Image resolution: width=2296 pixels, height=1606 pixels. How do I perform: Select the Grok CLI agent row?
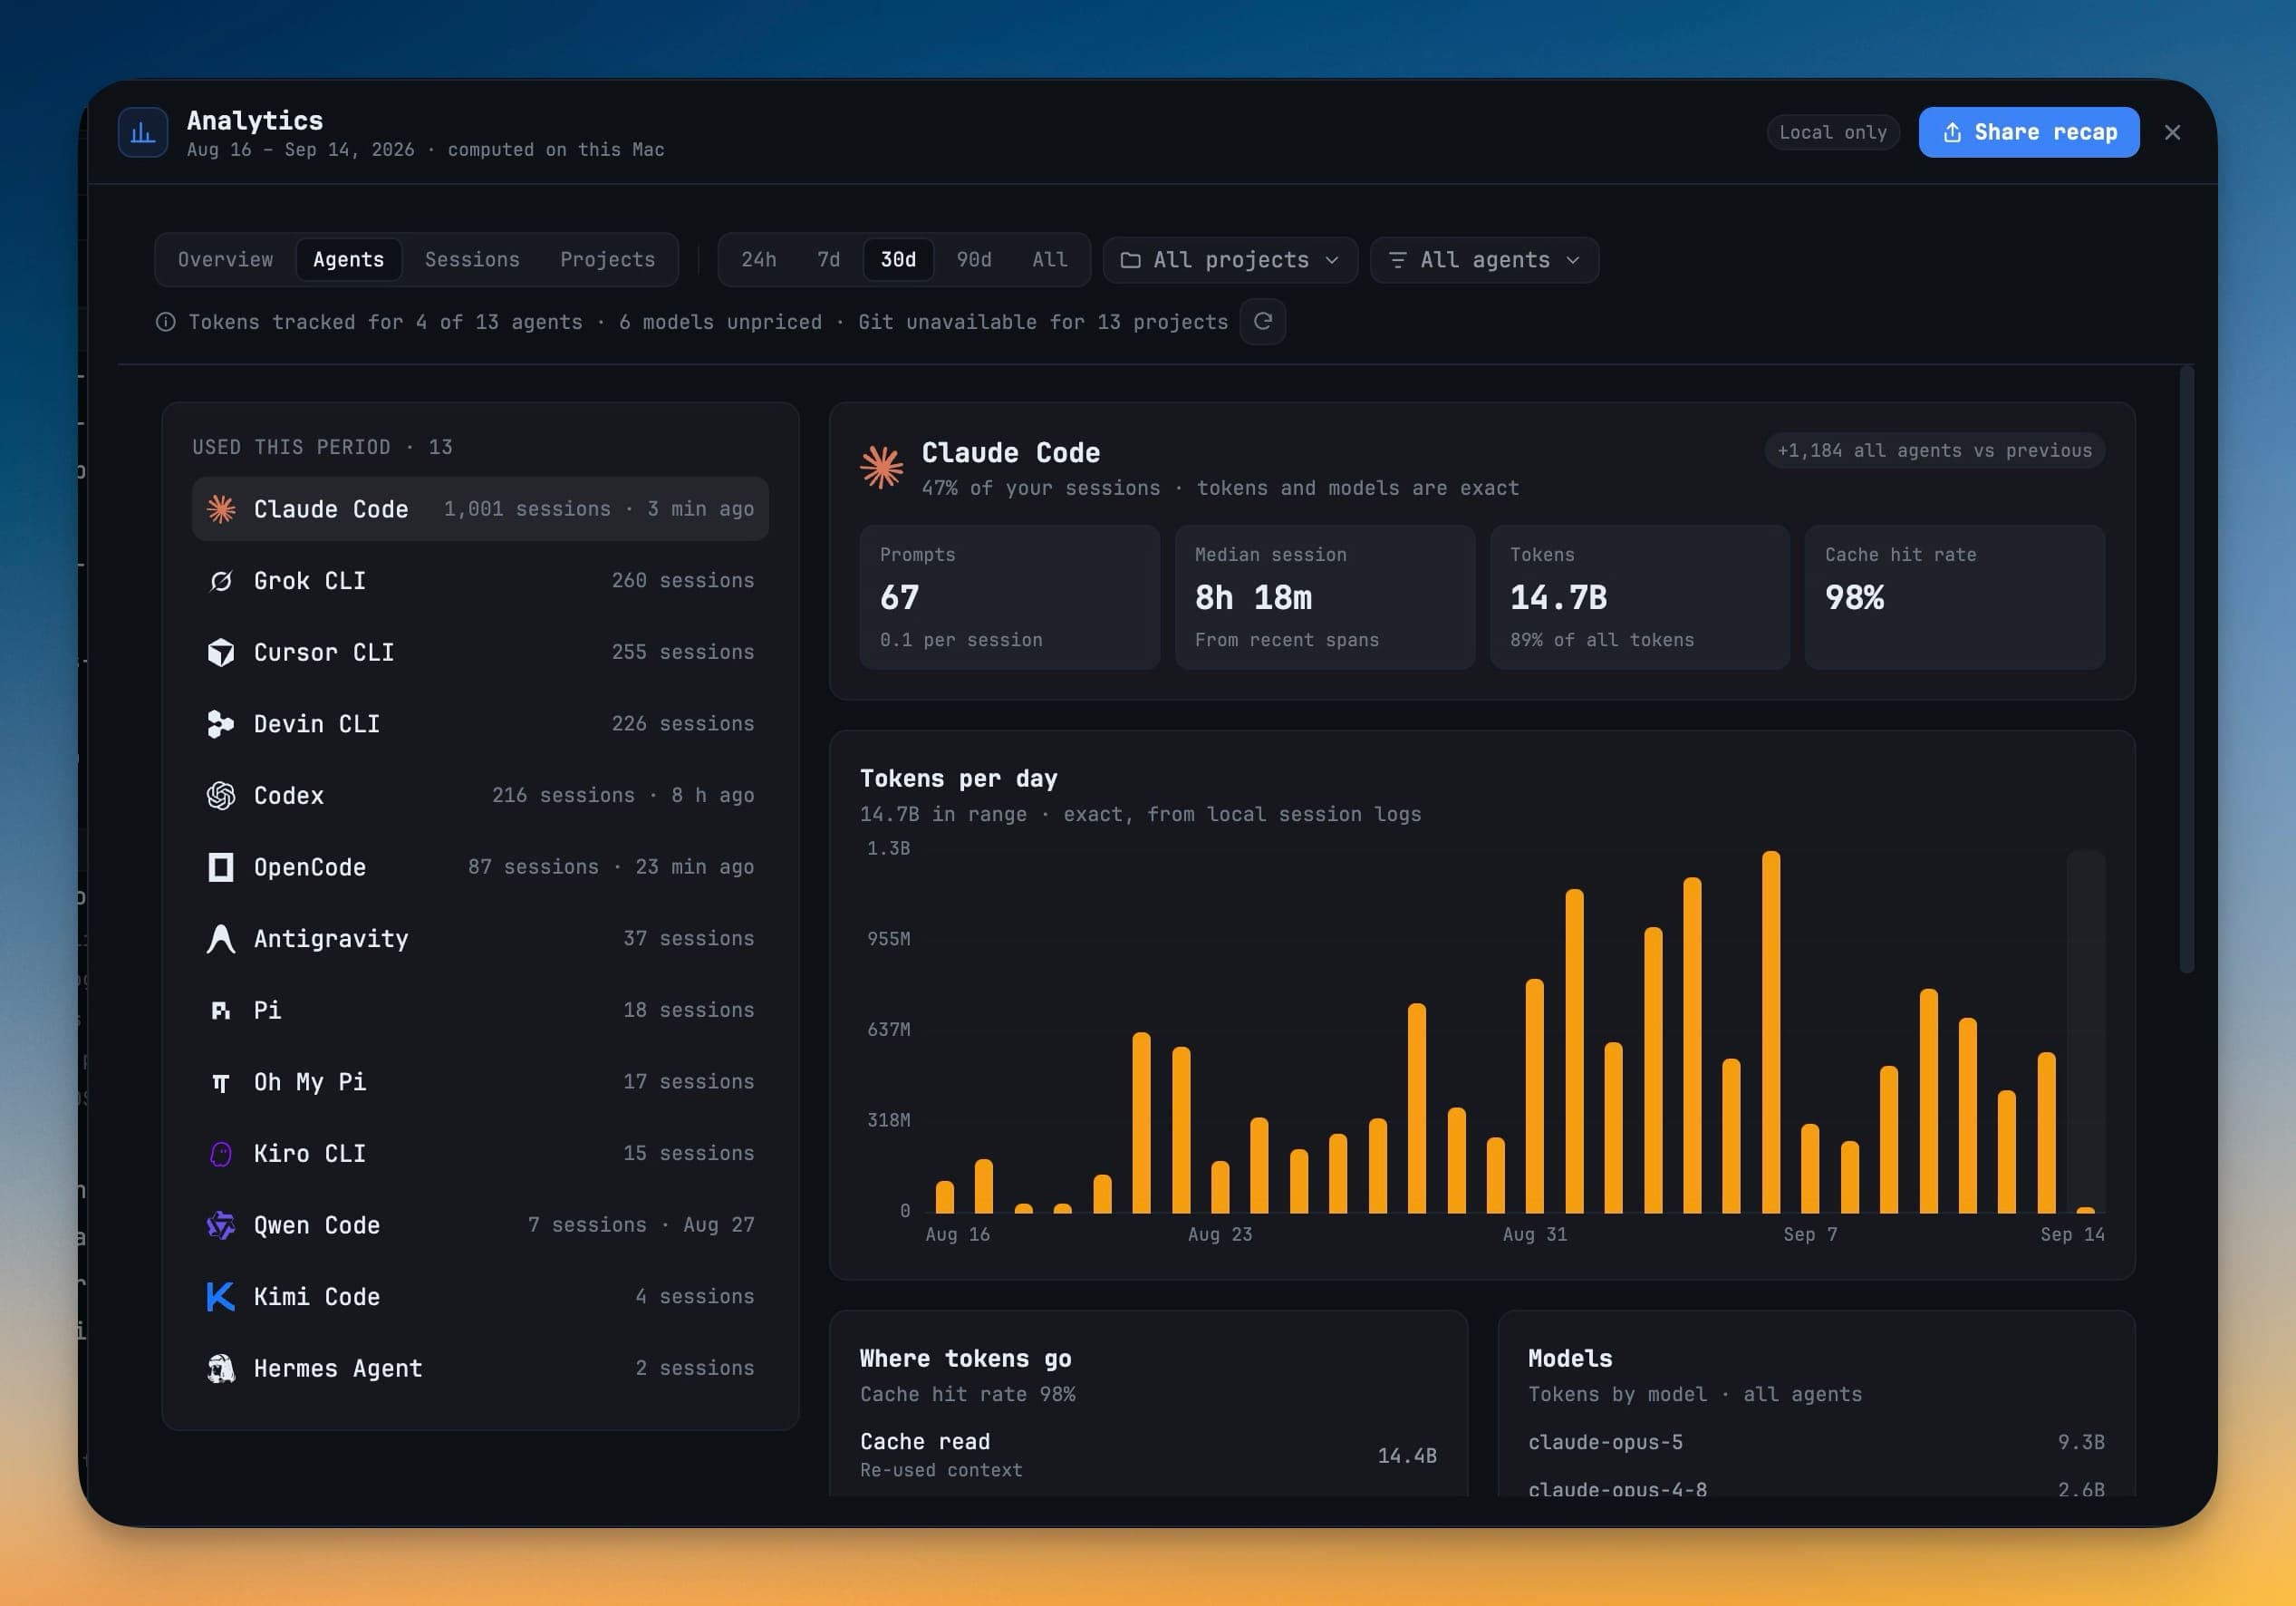point(480,581)
